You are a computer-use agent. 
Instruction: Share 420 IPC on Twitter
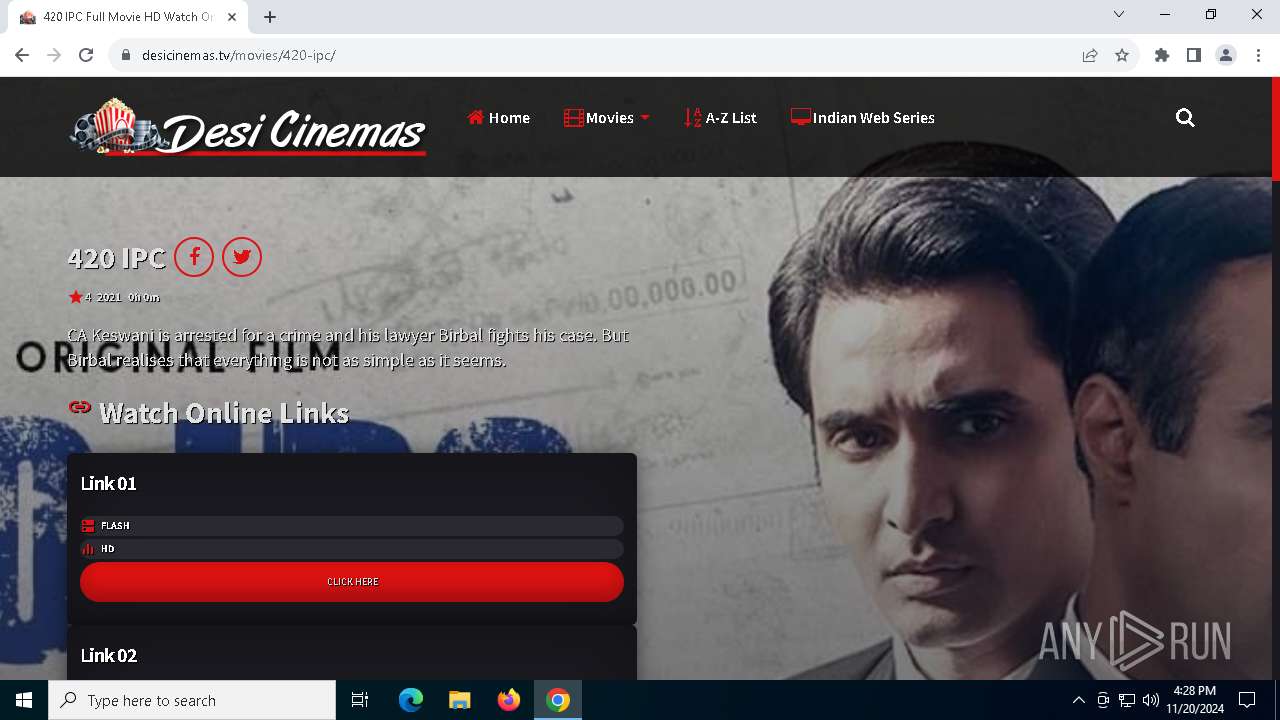click(242, 257)
